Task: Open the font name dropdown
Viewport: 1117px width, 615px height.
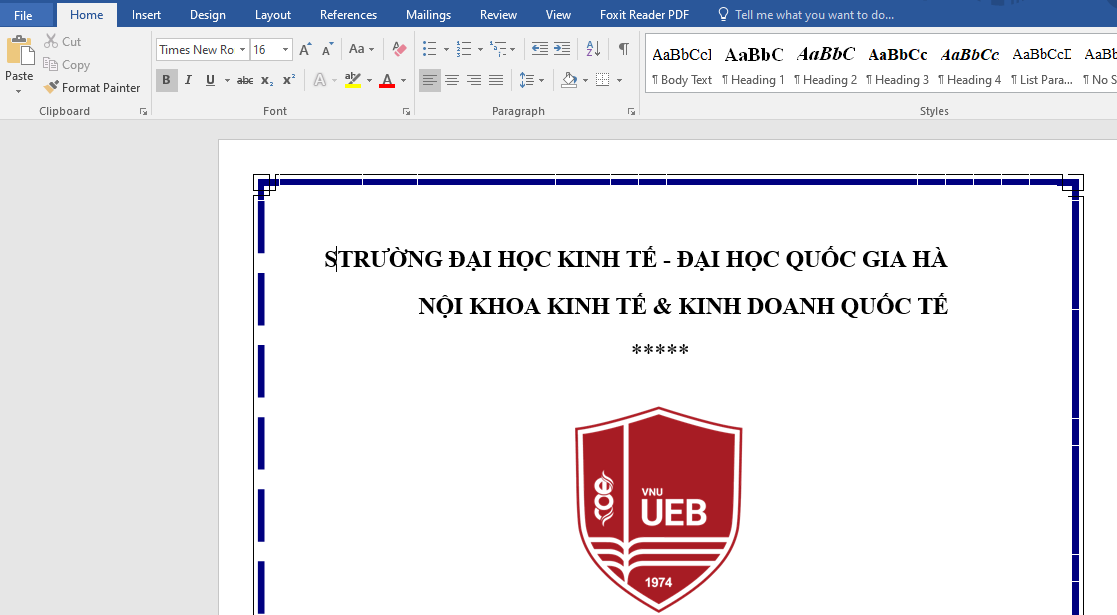Action: 242,49
